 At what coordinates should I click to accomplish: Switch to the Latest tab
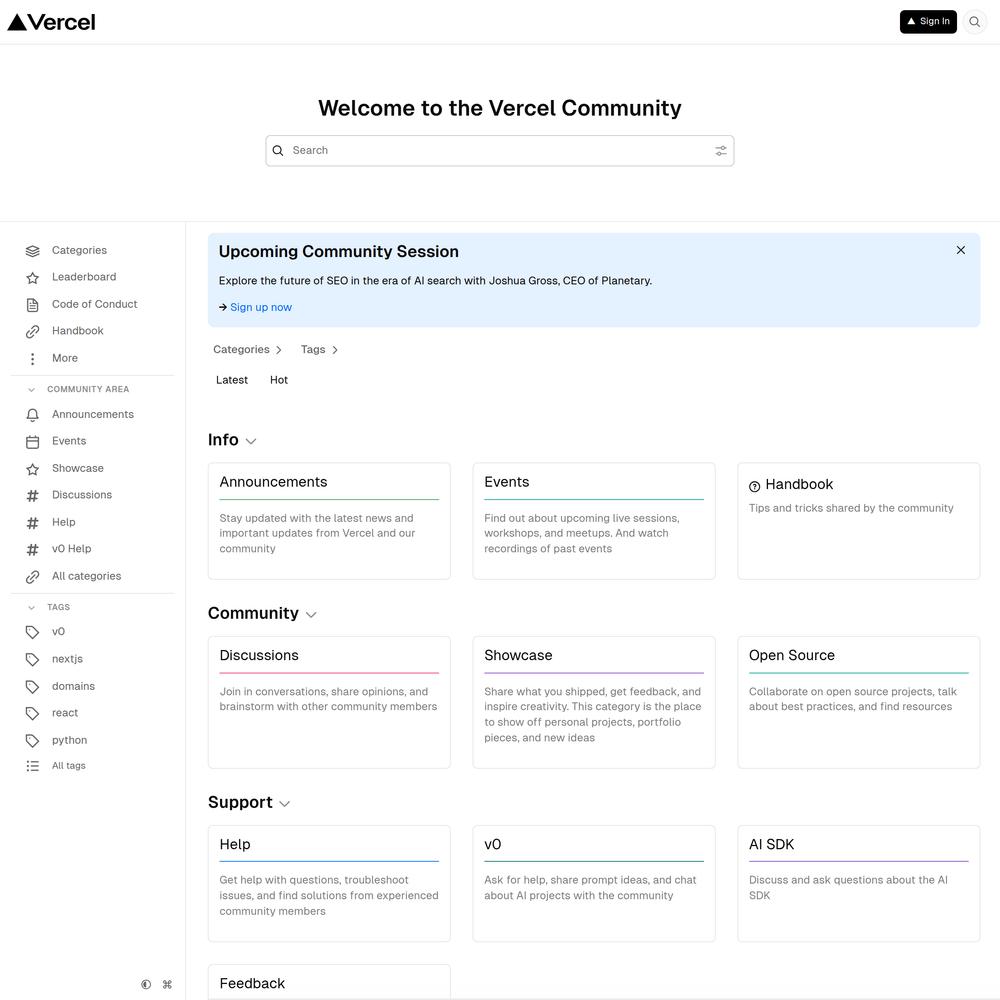tap(232, 380)
